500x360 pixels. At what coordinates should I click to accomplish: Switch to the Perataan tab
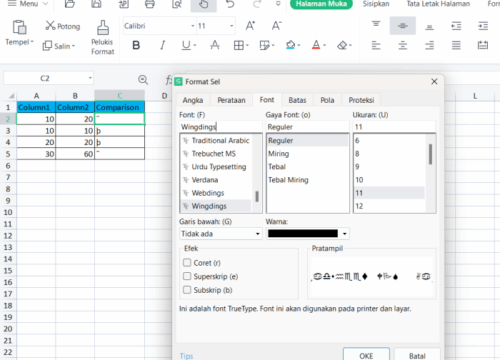coord(231,100)
